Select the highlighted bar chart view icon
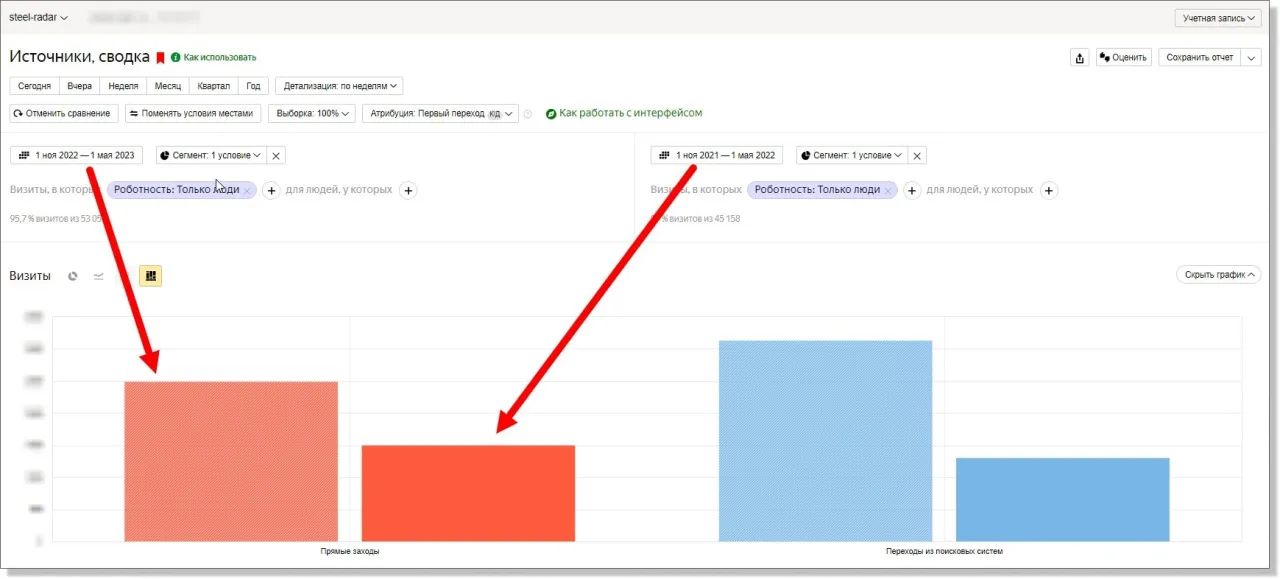The width and height of the screenshot is (1280, 579). click(x=150, y=276)
